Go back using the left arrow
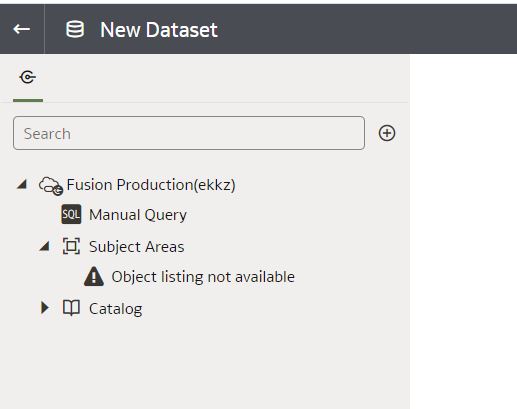This screenshot has height=409, width=517. point(22,29)
